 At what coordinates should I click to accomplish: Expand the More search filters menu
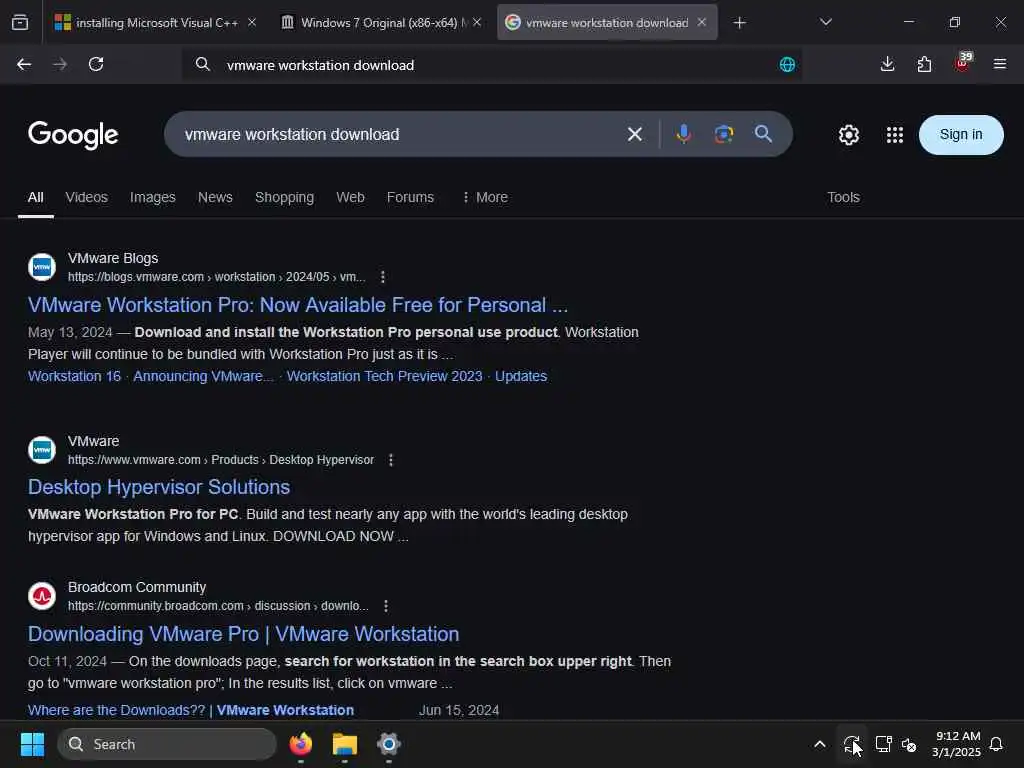pyautogui.click(x=485, y=197)
